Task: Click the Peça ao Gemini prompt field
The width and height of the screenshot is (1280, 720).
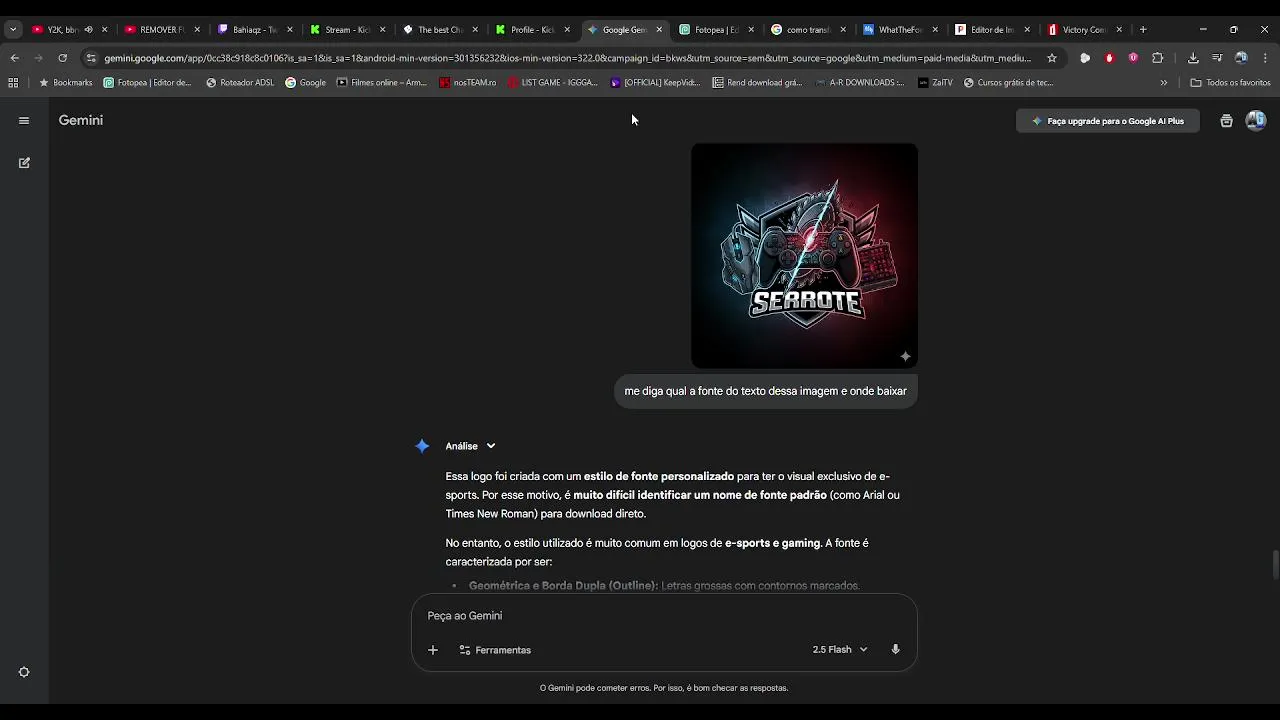Action: [x=664, y=616]
